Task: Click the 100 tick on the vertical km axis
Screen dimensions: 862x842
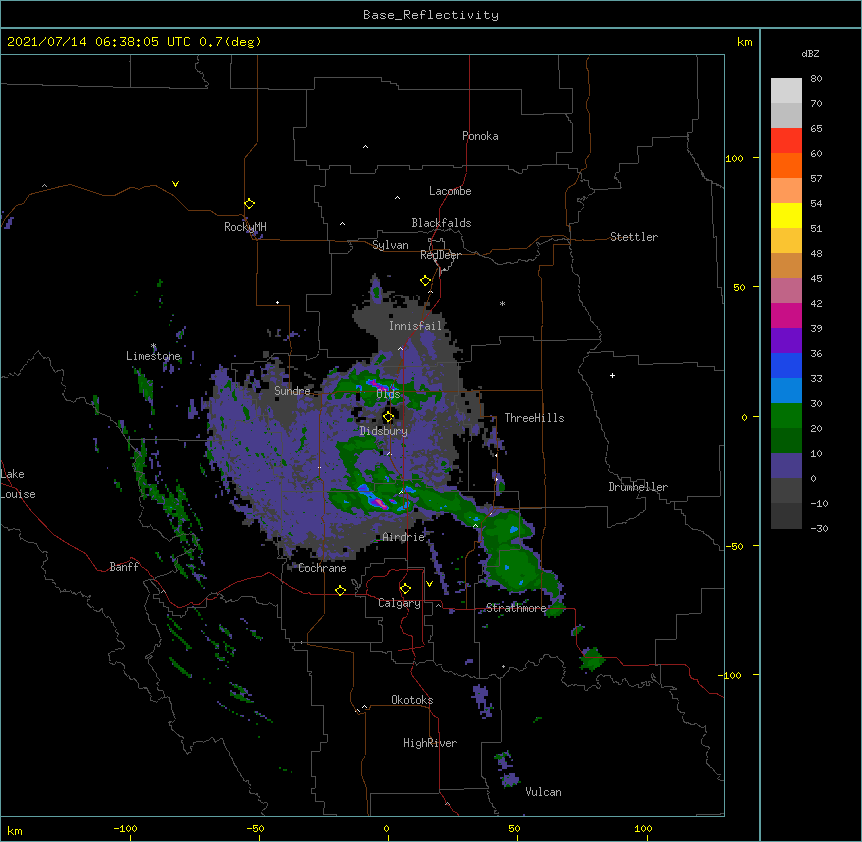Action: pos(734,158)
